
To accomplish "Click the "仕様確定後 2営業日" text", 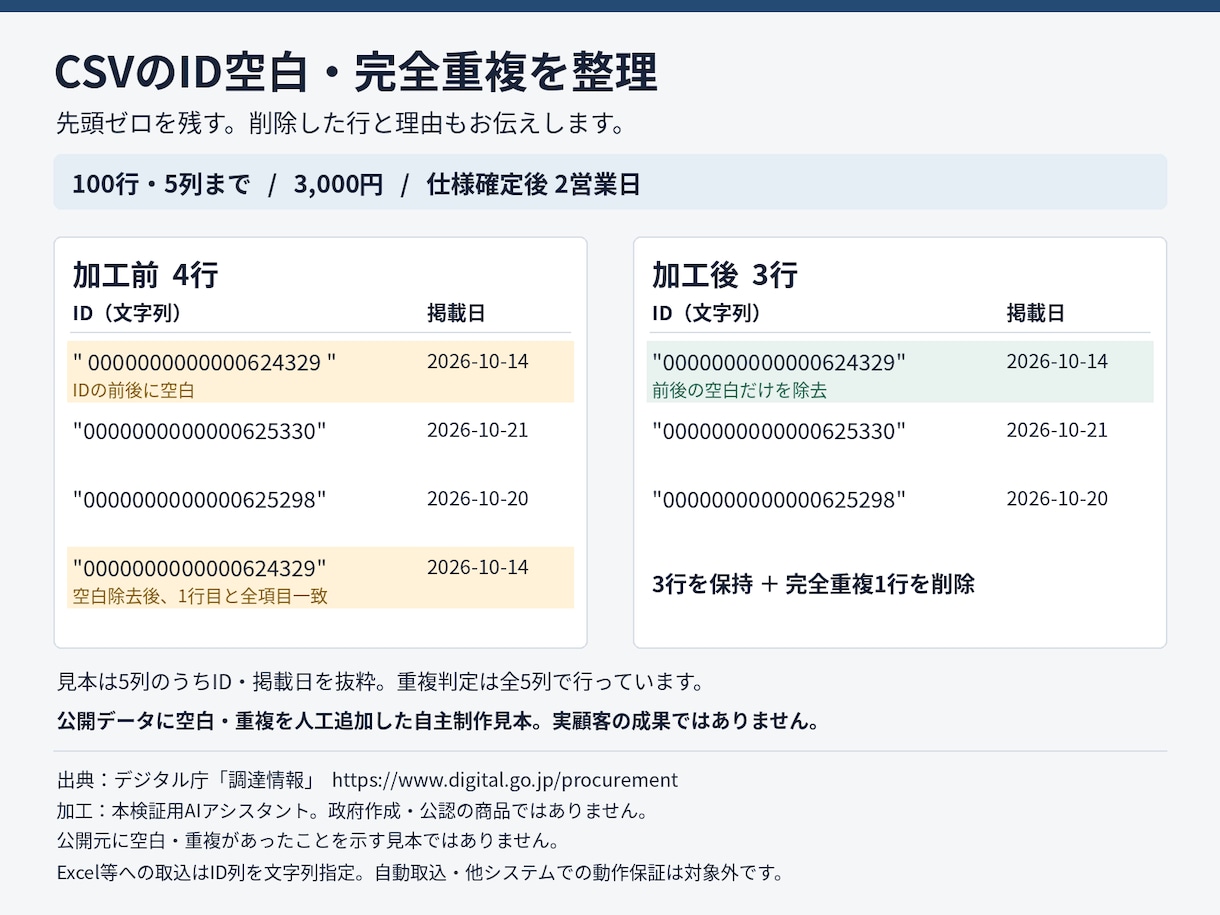I will coord(533,185).
